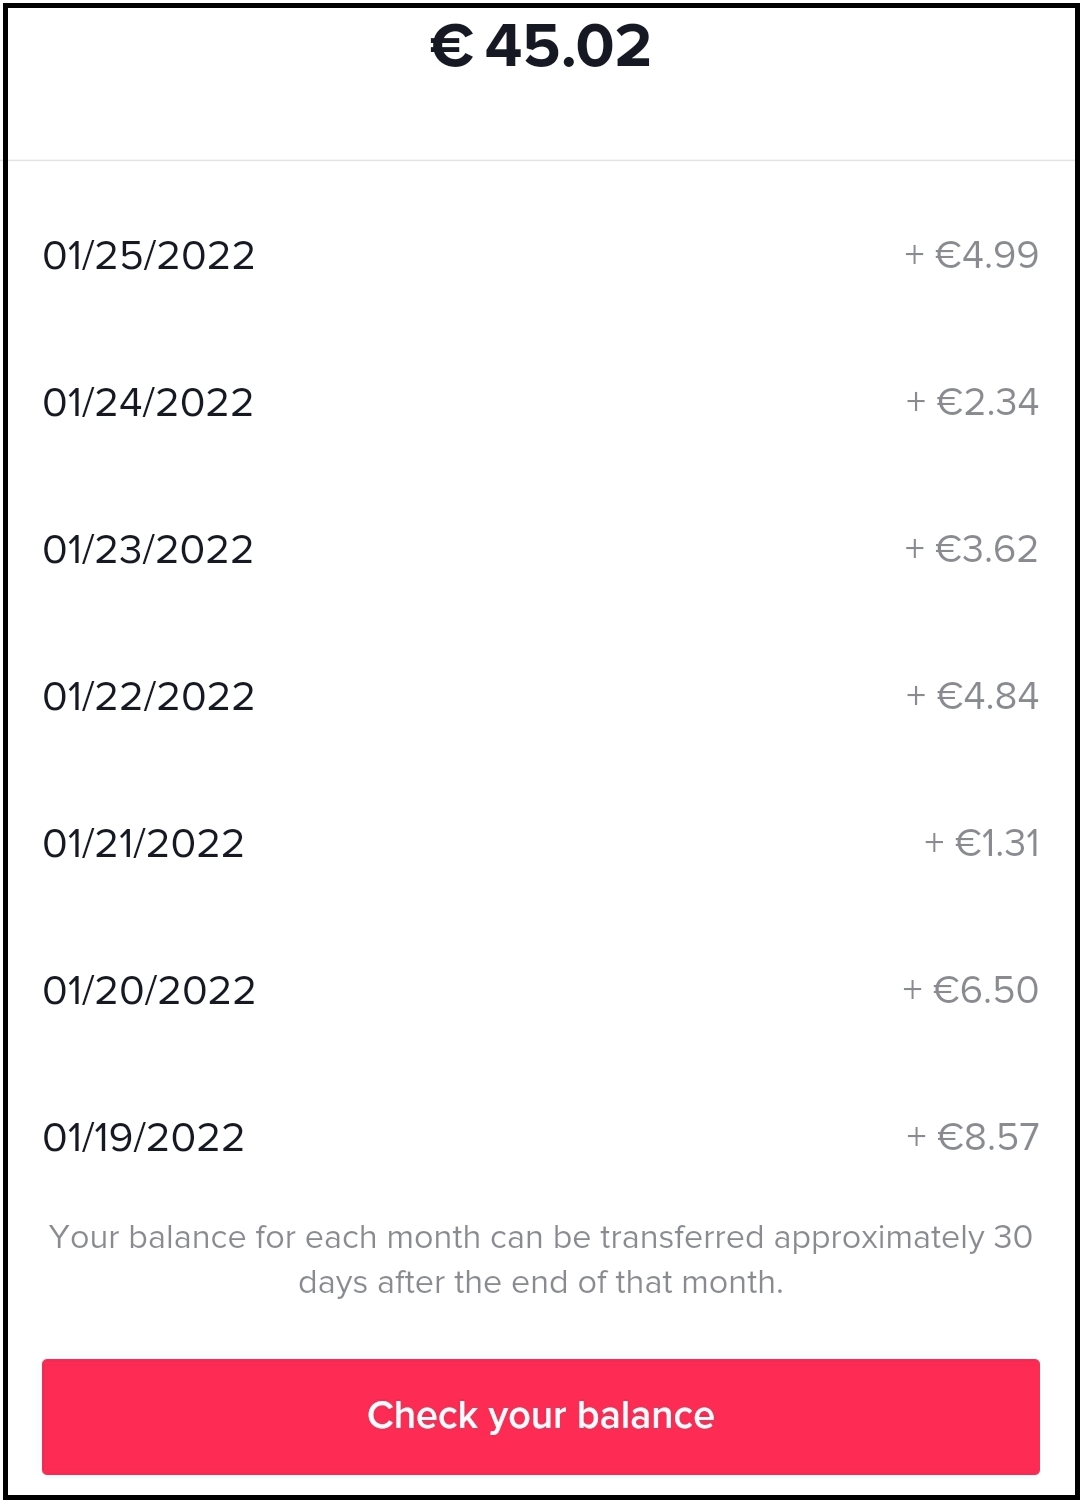
Task: Click the balance transfer information note
Action: pos(540,1260)
